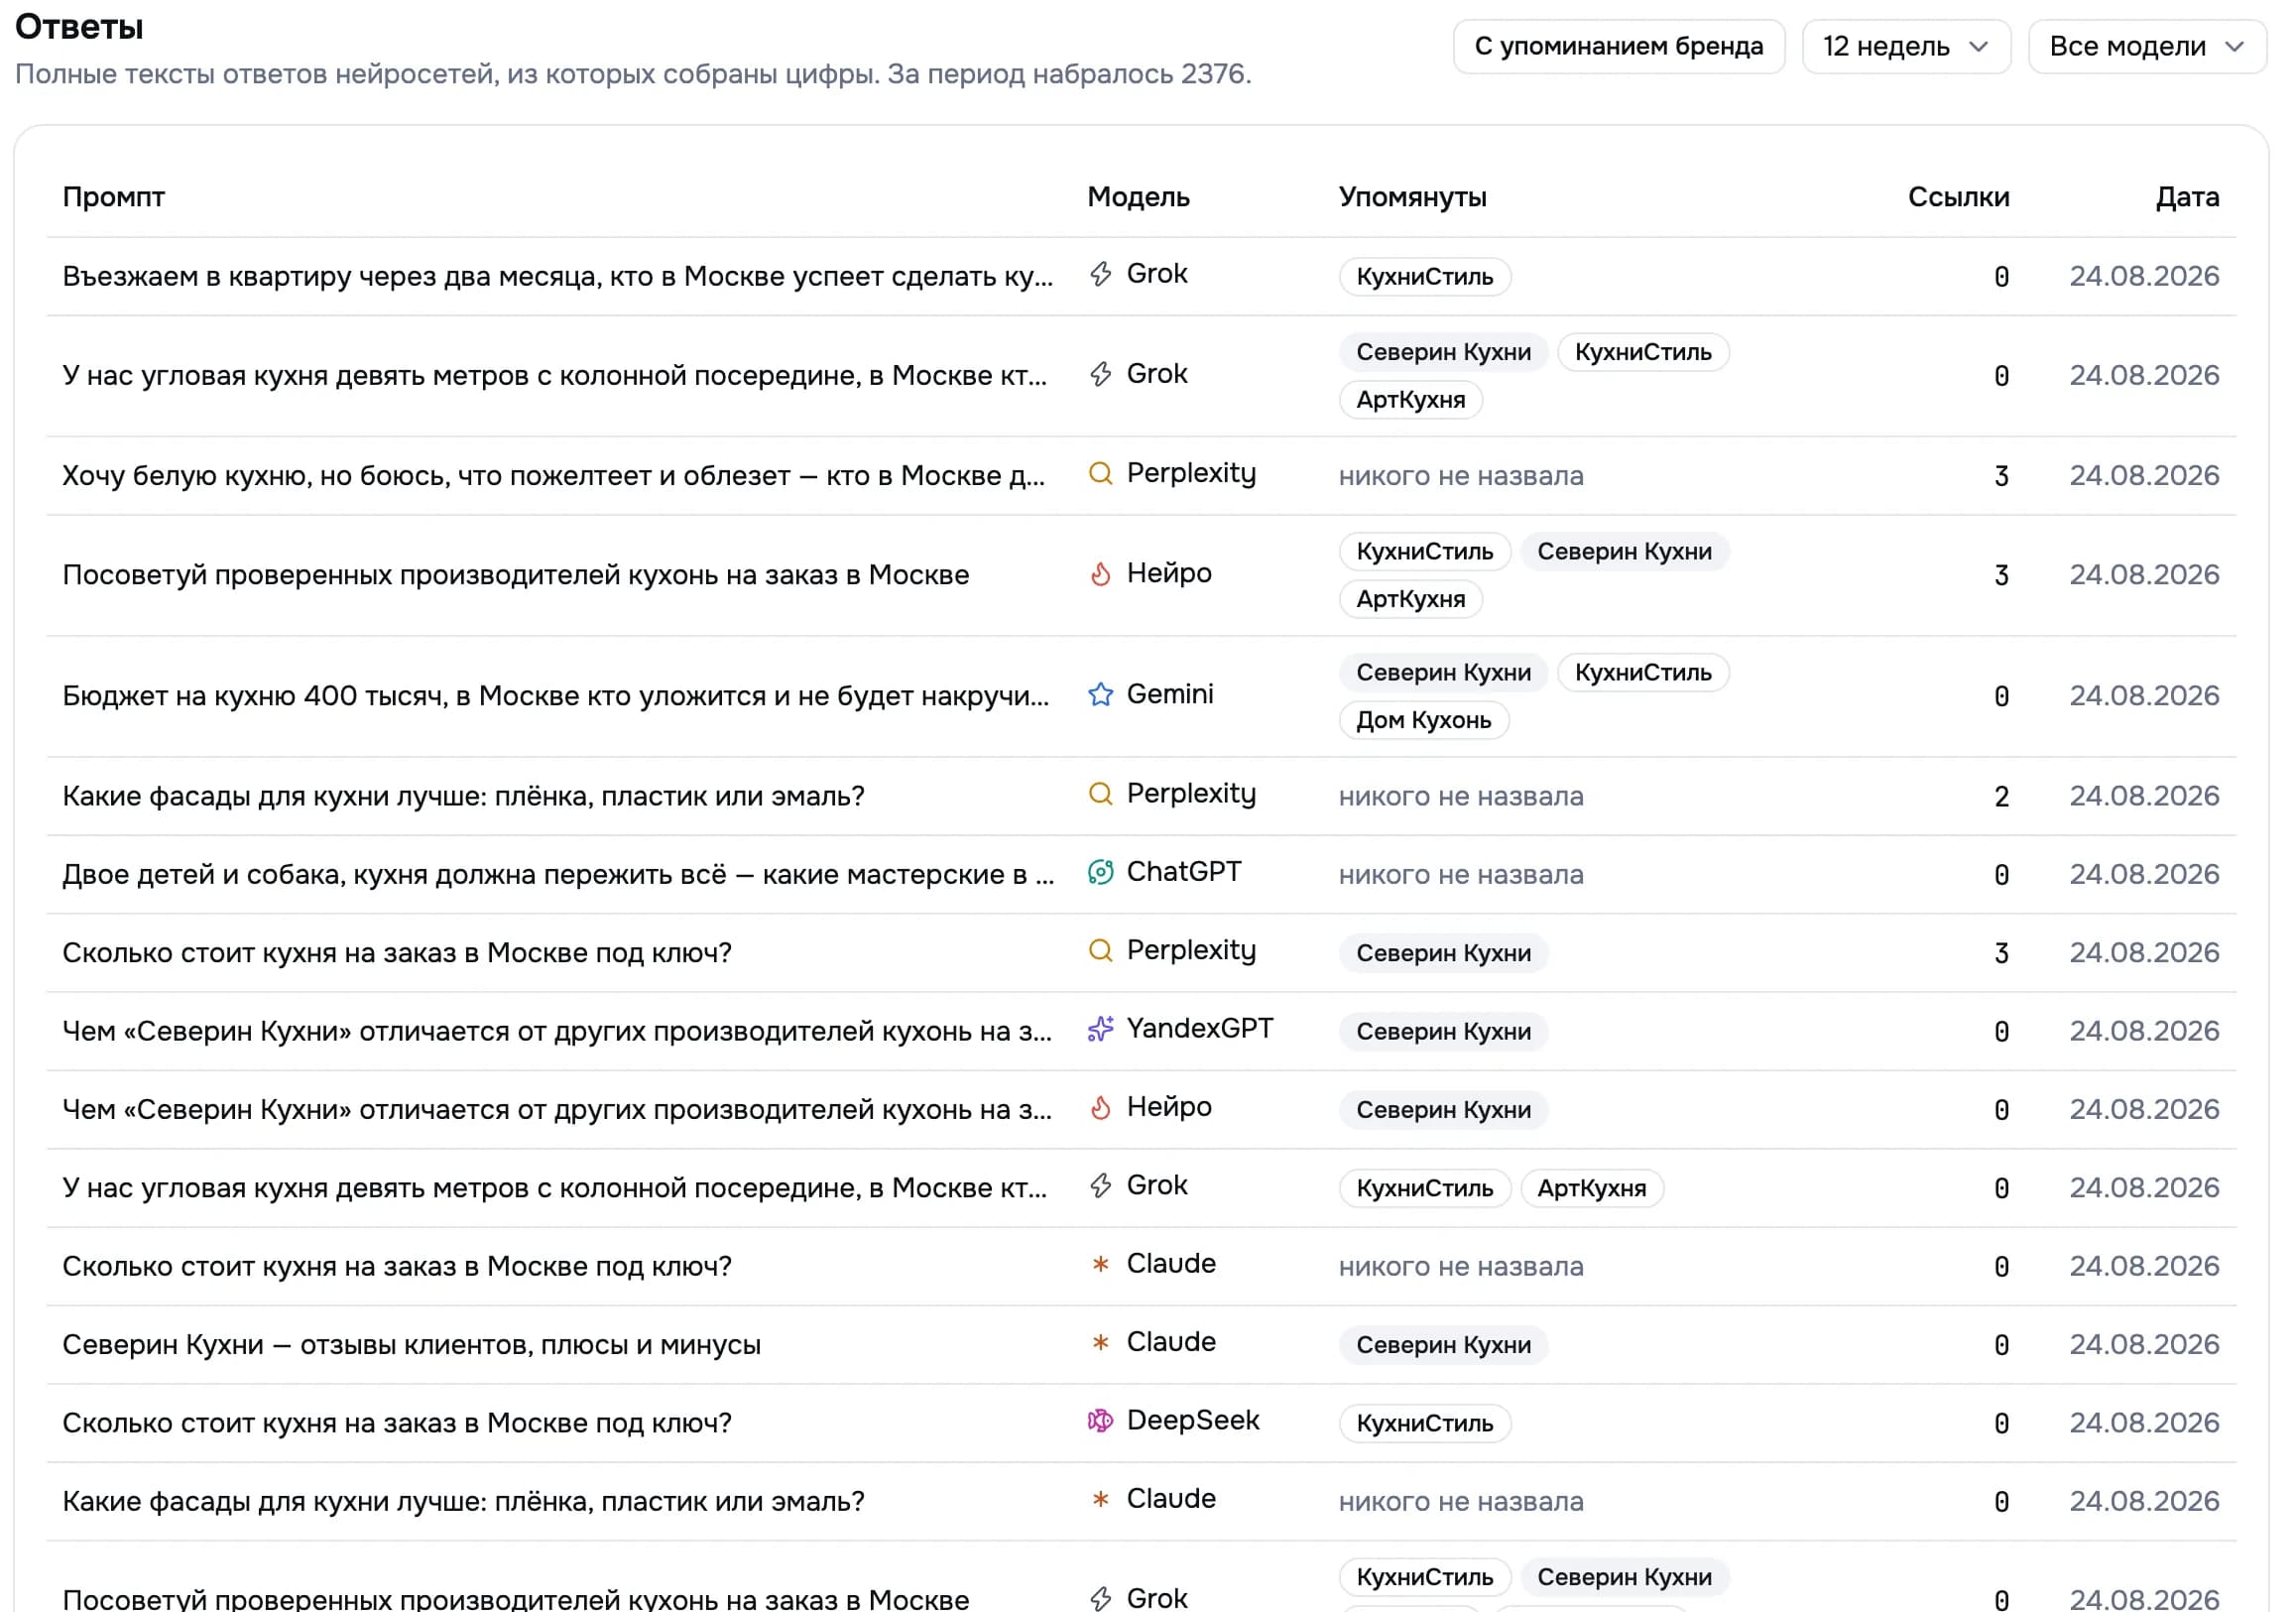
Task: Click the "АртКухня" chip in the Нейро "Посоветуй" row
Action: click(1410, 599)
